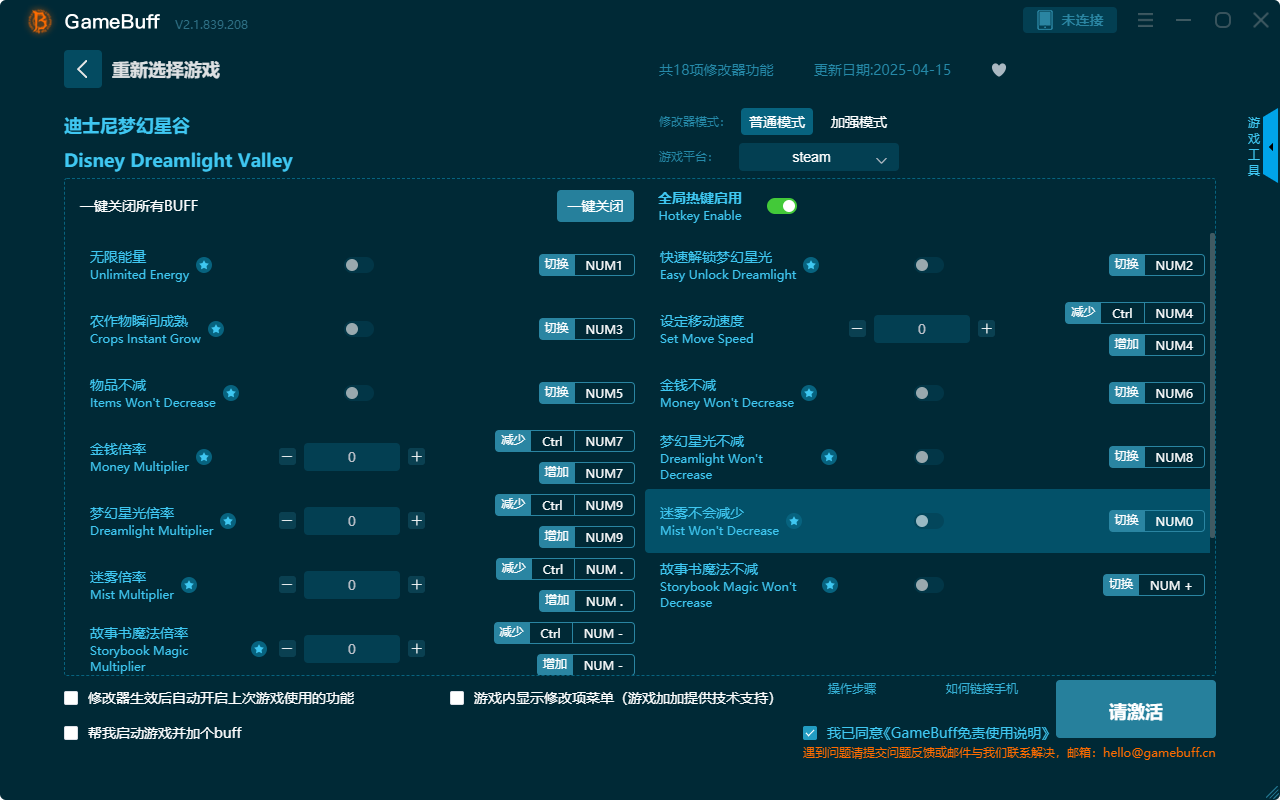Click the Mist Multiplier value field
The width and height of the screenshot is (1280, 800).
(x=352, y=585)
